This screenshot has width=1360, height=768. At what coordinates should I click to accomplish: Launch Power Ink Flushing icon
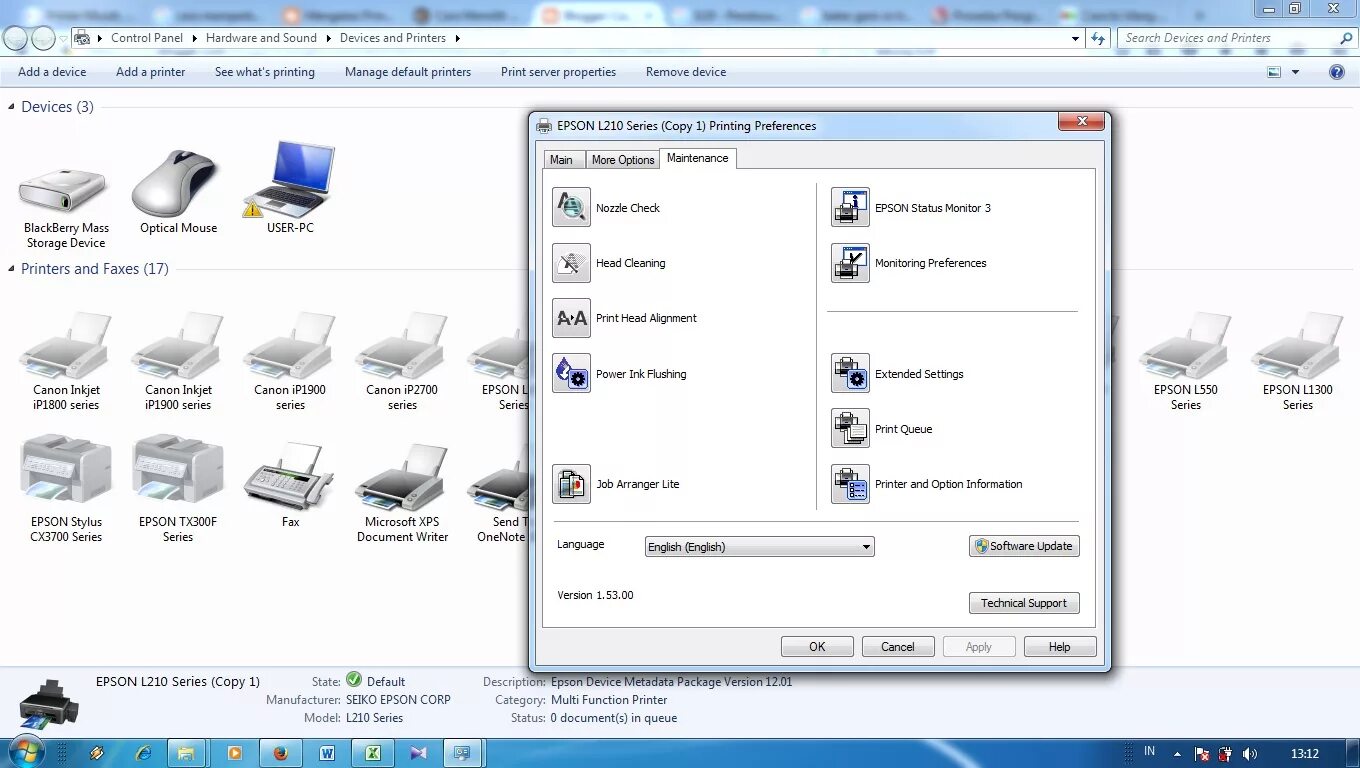point(571,373)
